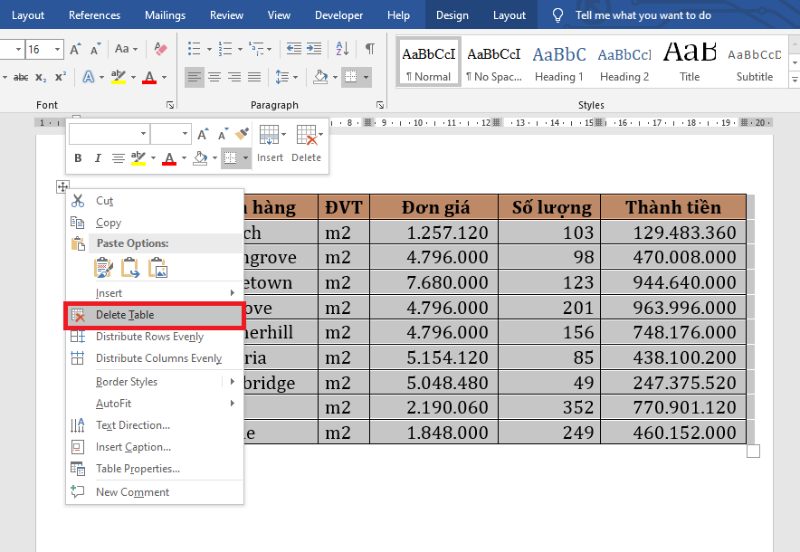This screenshot has height=552, width=800.
Task: Open Line Spacing options in ribbon
Action: pos(282,77)
